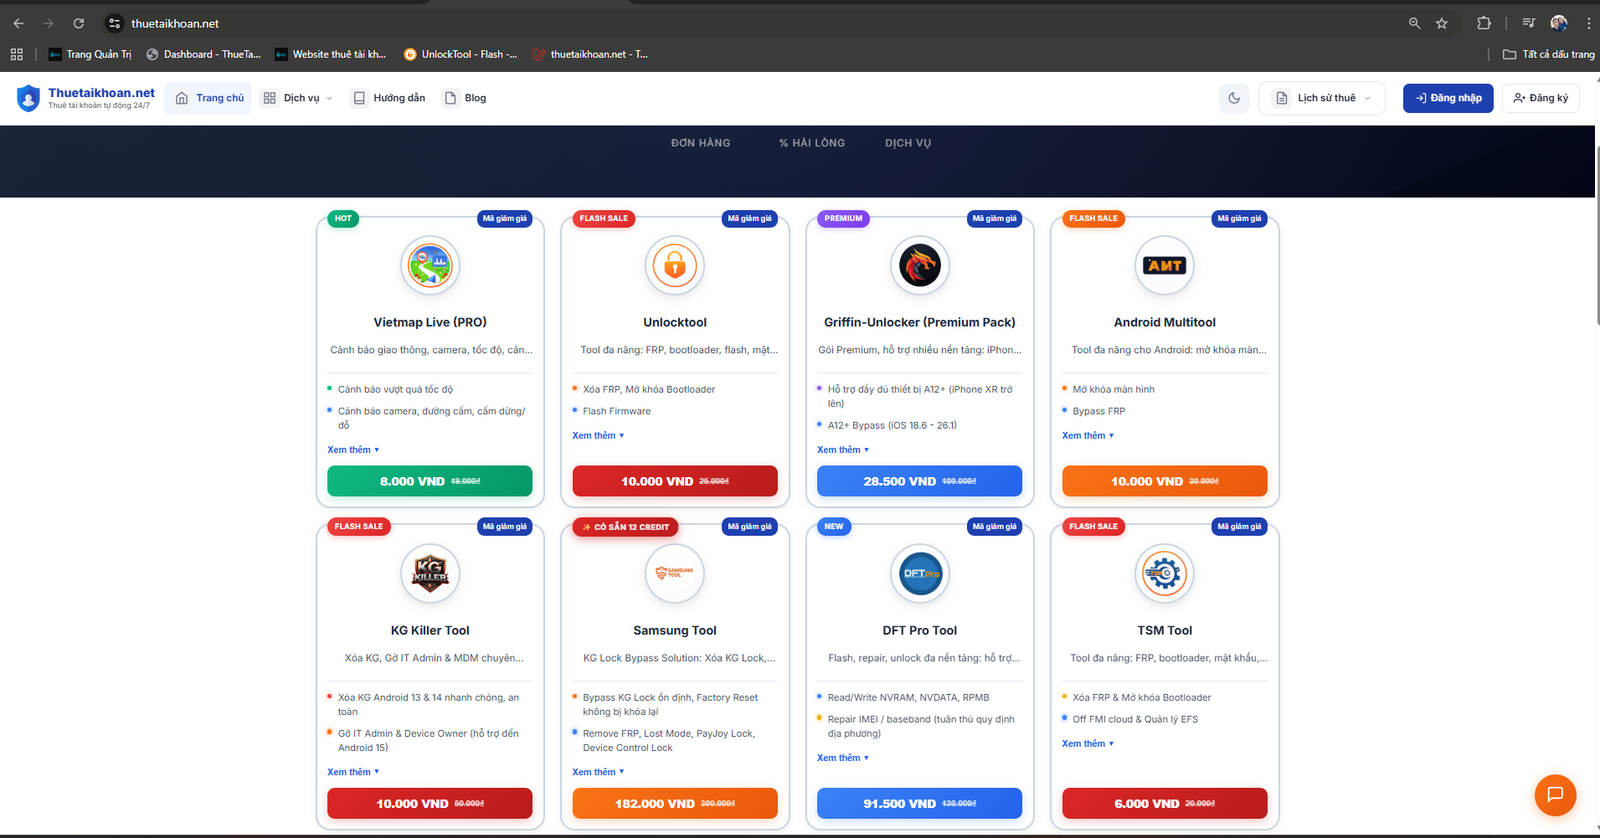Open the orange chat support bubble
The image size is (1600, 838).
pos(1554,795)
